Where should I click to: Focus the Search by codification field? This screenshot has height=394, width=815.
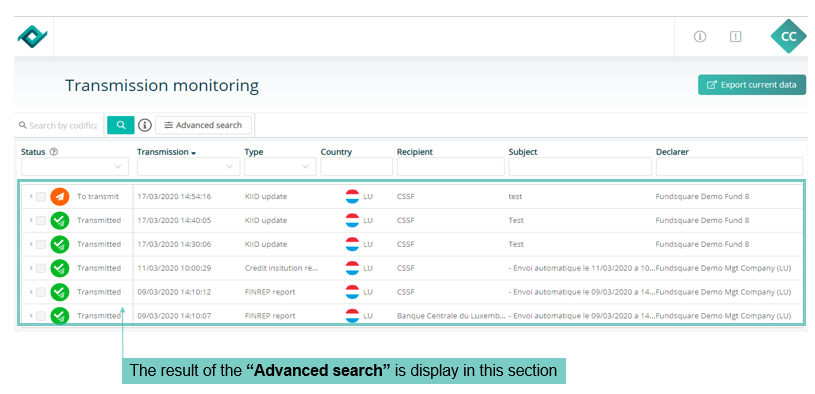pyautogui.click(x=59, y=125)
